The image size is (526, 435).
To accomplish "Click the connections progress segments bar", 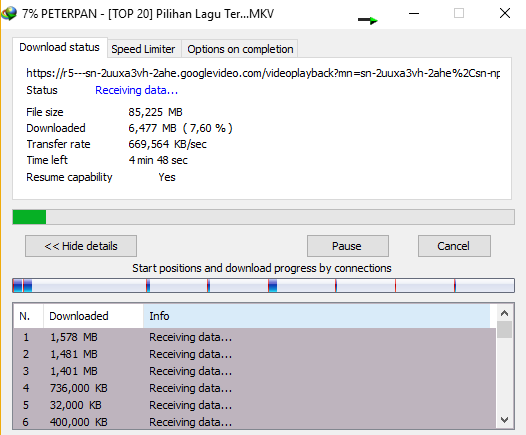I will click(x=263, y=285).
